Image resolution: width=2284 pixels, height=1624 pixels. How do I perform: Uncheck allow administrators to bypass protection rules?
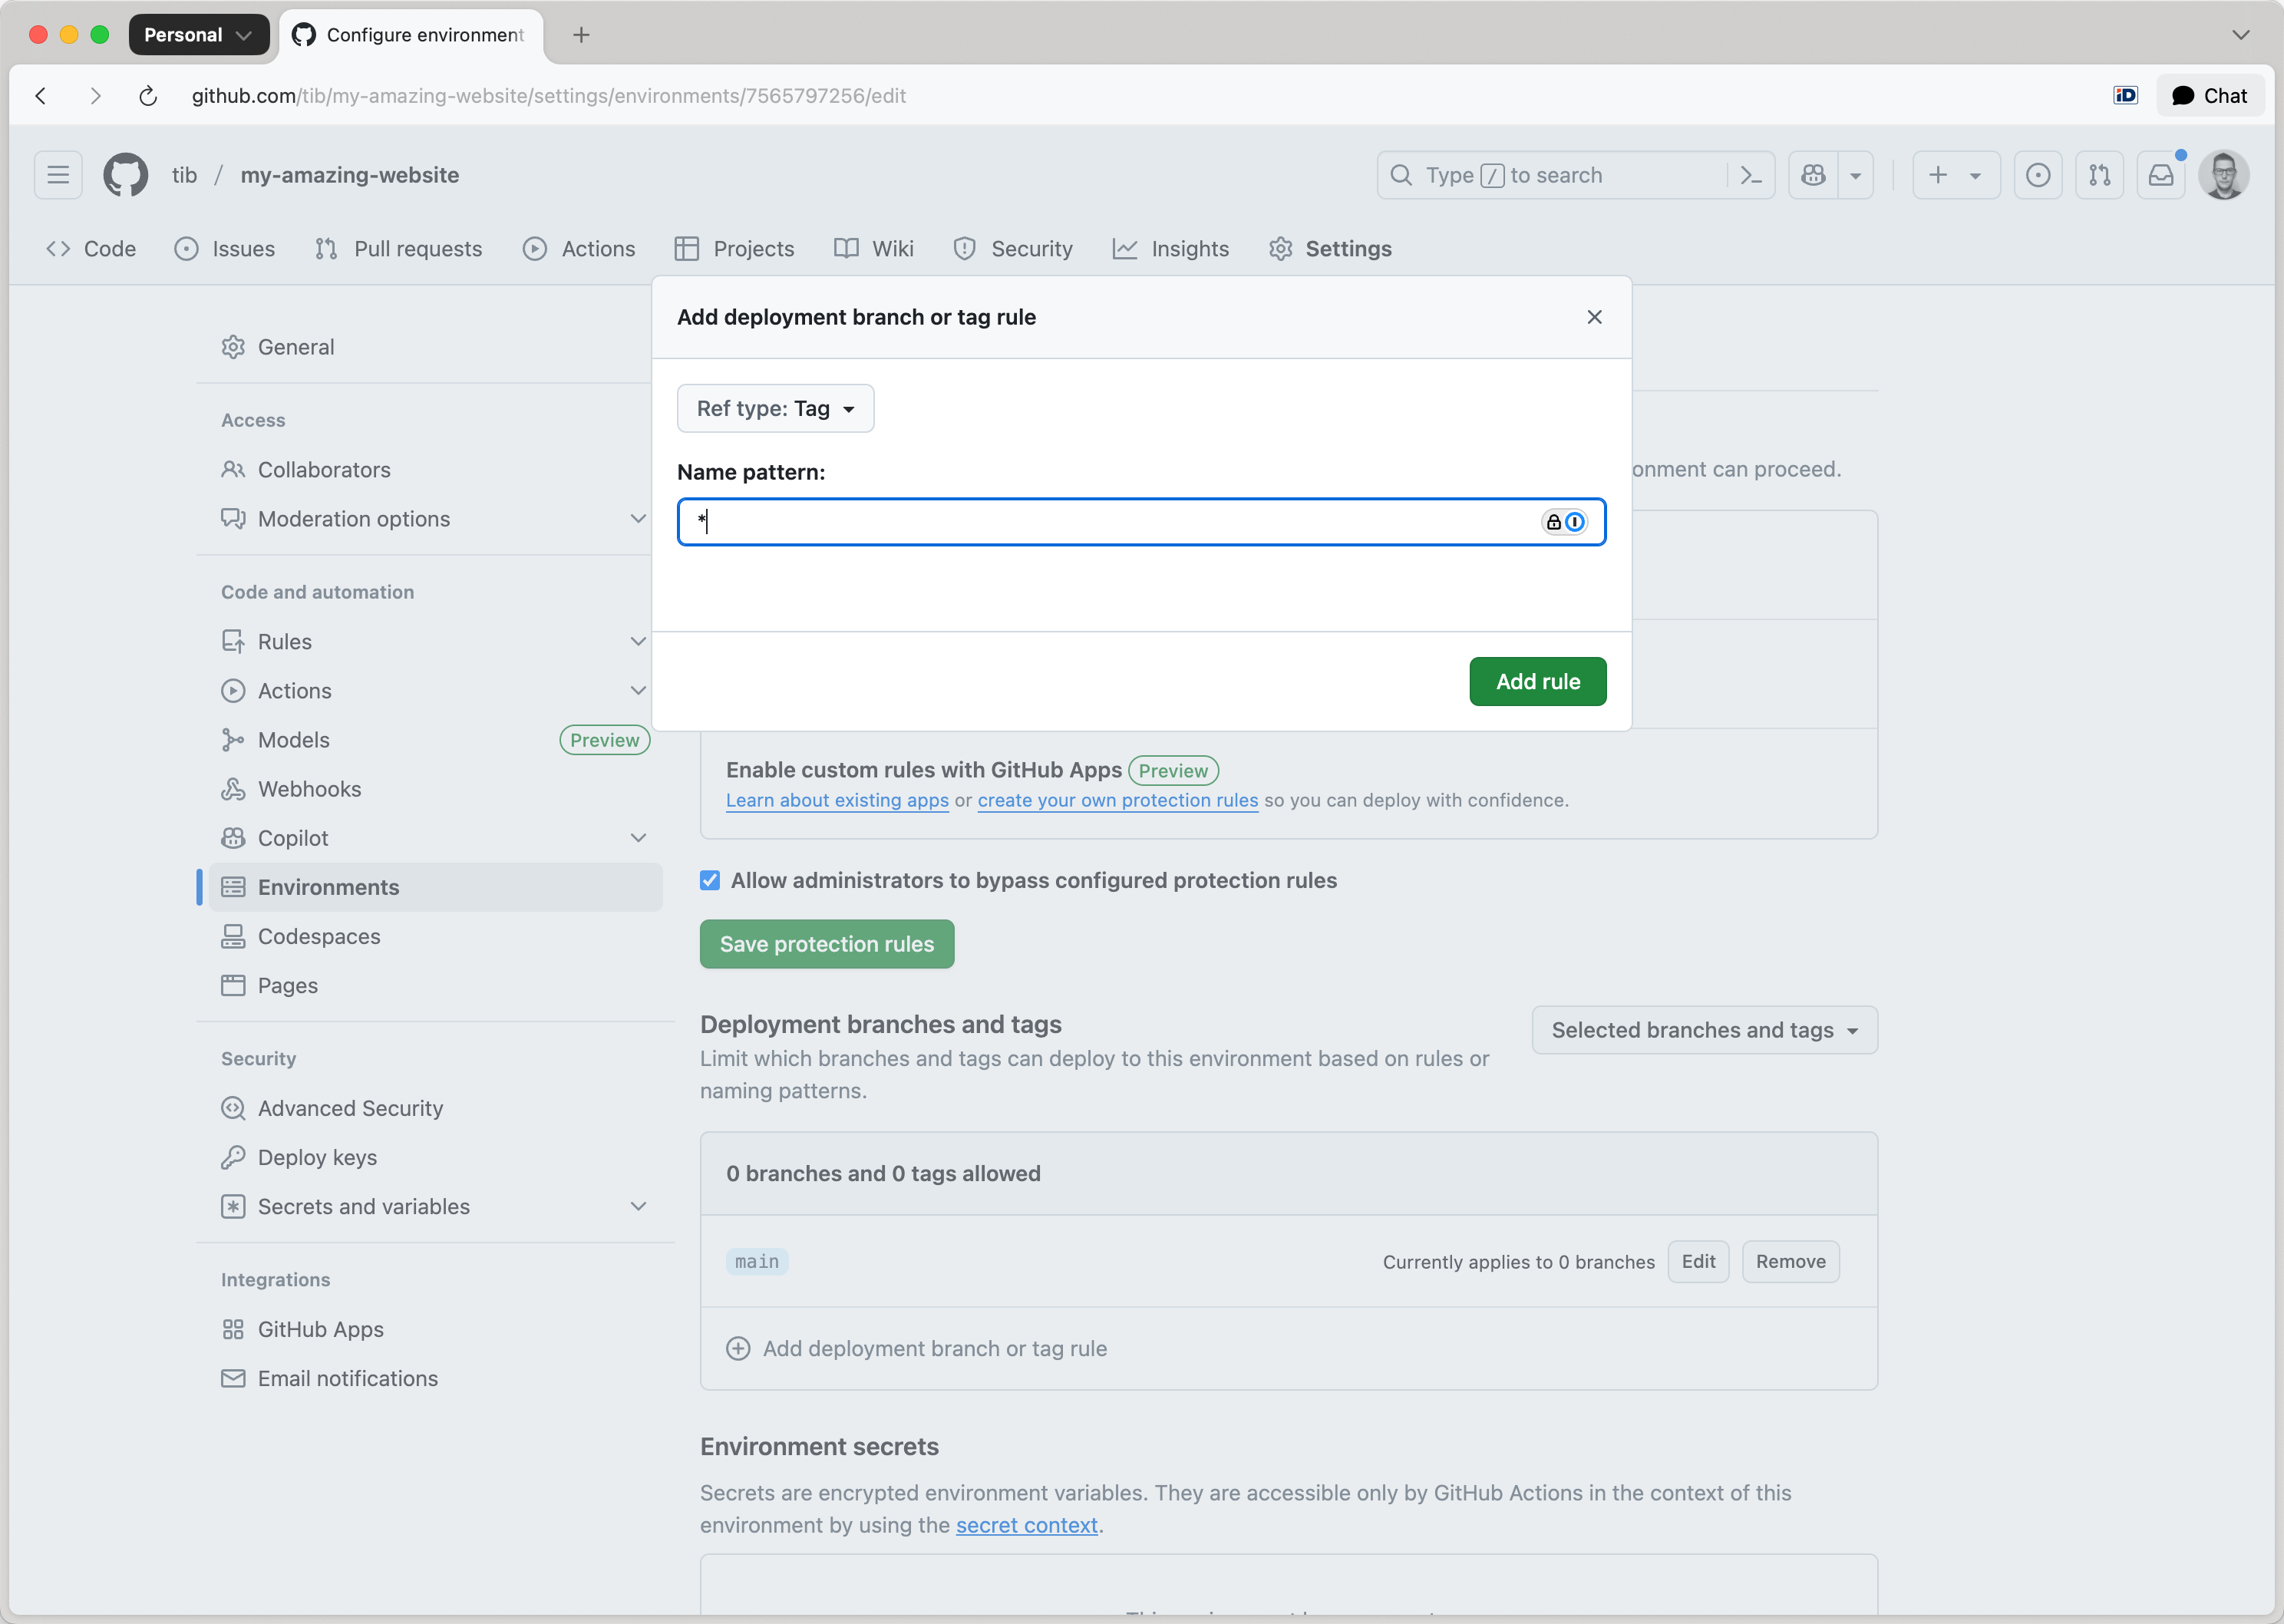point(709,880)
